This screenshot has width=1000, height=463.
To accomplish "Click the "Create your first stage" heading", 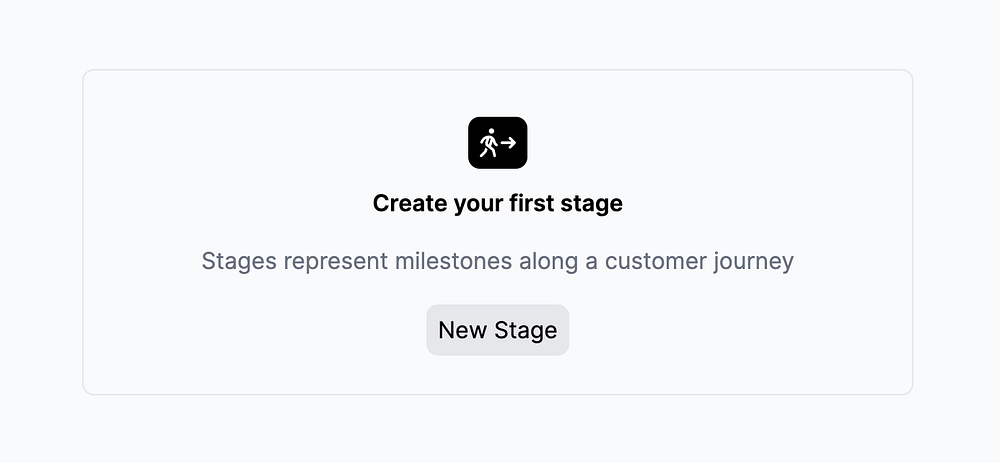I will [497, 203].
